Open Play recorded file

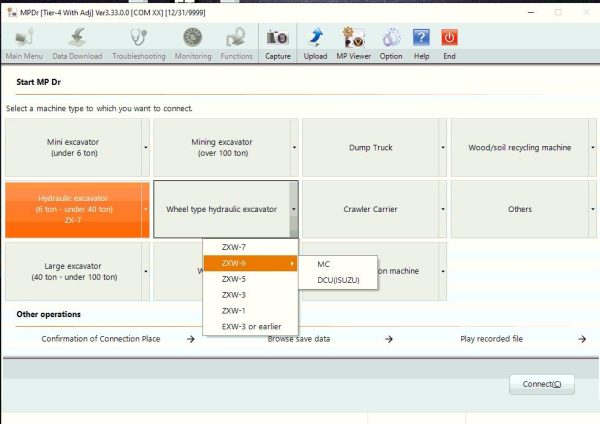coord(491,339)
